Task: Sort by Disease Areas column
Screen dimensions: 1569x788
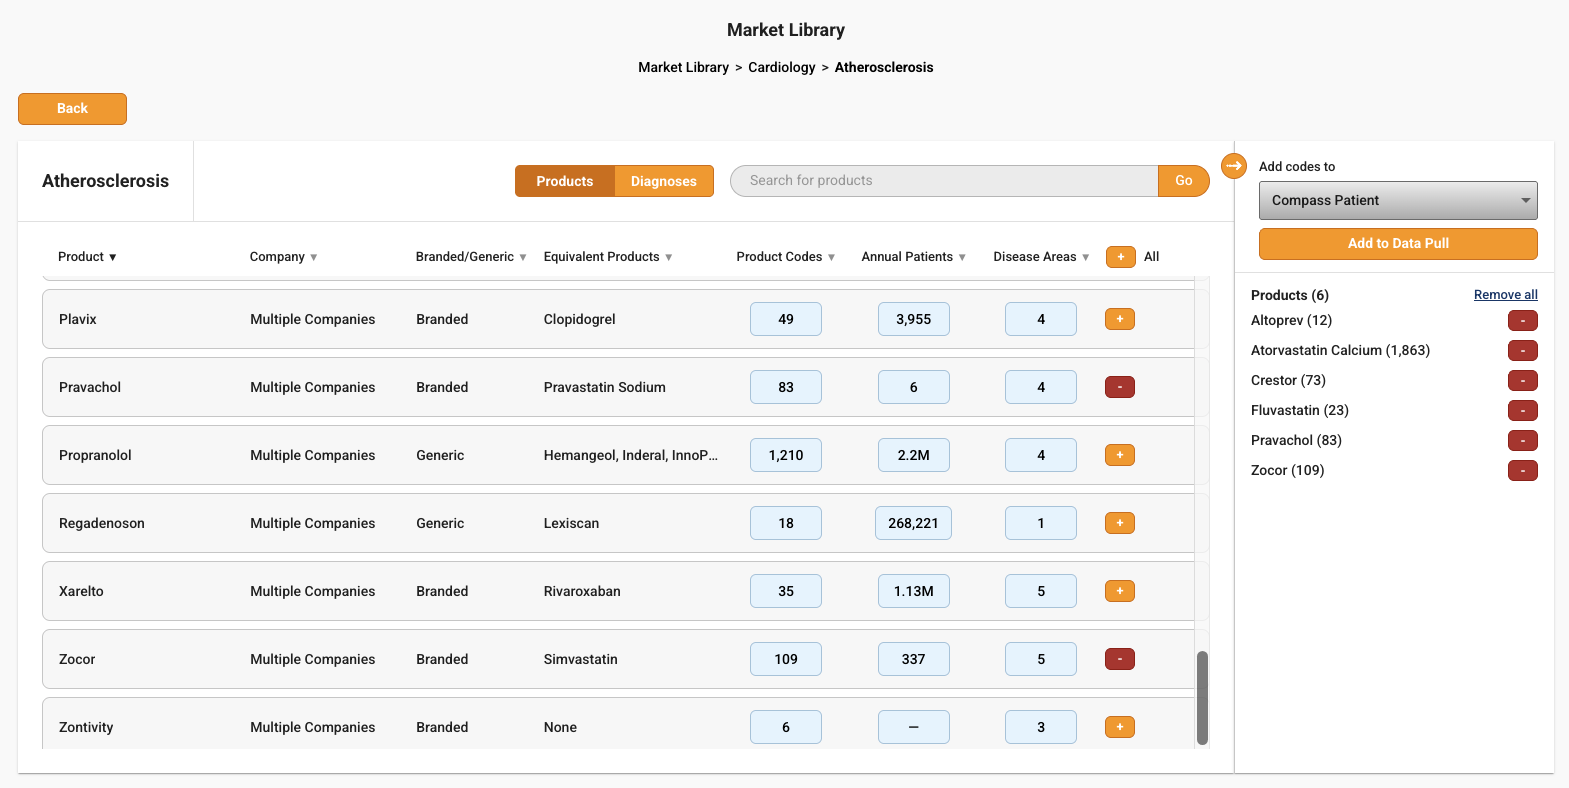Action: coord(1041,257)
